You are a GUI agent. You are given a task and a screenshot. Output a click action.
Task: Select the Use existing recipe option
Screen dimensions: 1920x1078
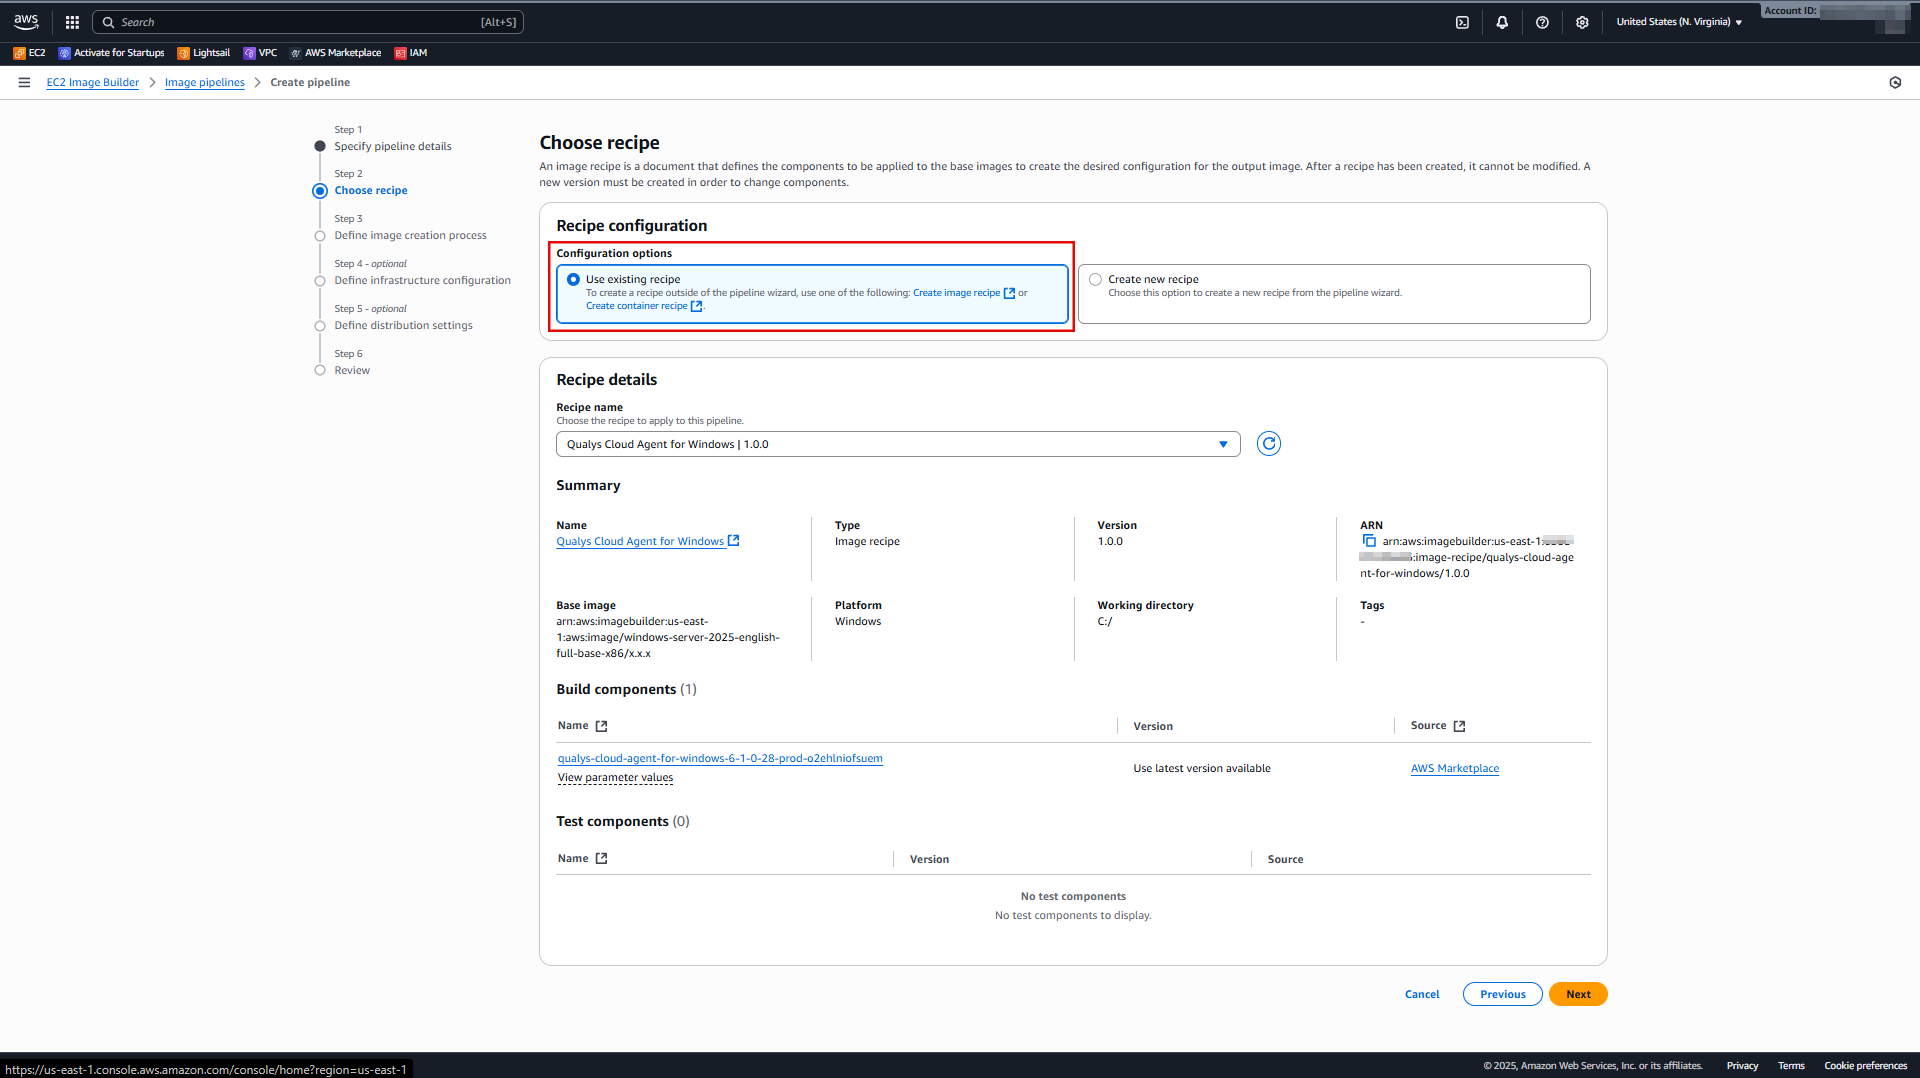coord(573,280)
